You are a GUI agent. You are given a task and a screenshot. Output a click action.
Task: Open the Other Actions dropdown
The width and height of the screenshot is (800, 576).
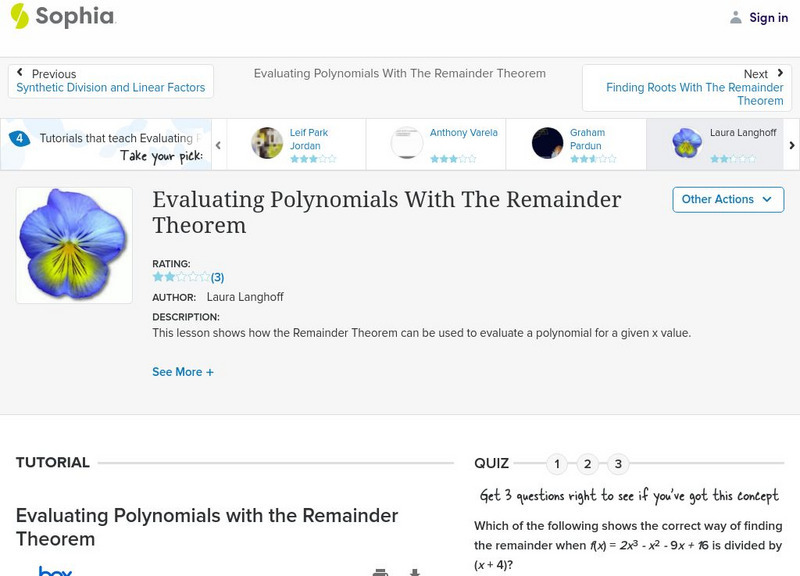pyautogui.click(x=727, y=199)
